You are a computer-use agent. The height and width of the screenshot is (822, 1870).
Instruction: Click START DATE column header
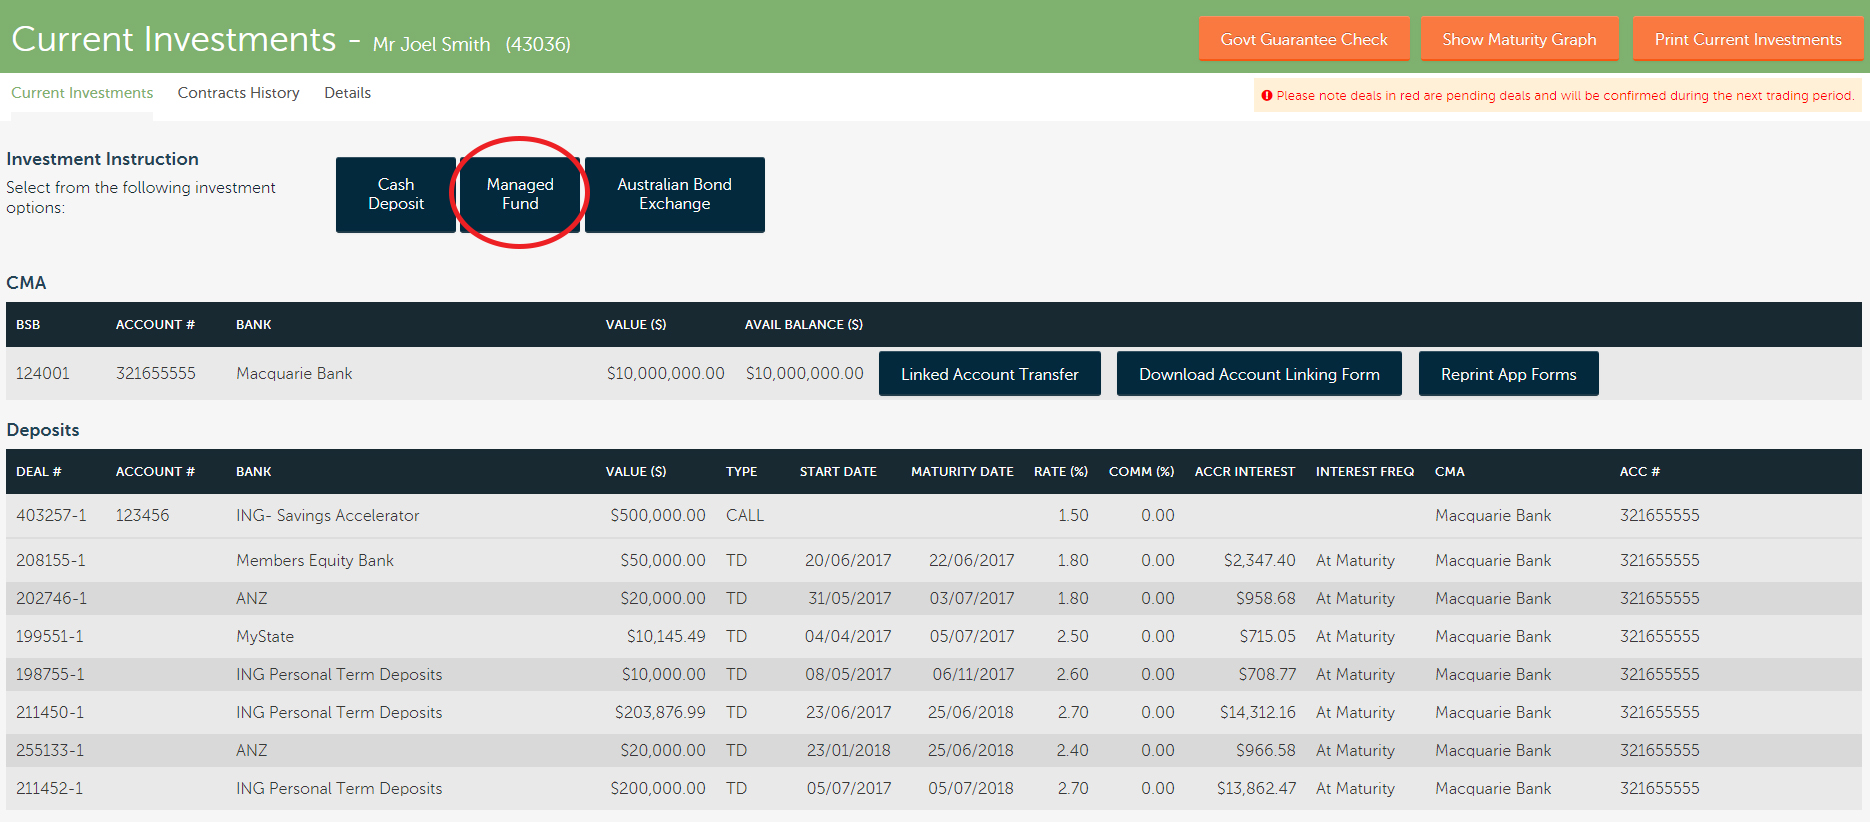(838, 471)
